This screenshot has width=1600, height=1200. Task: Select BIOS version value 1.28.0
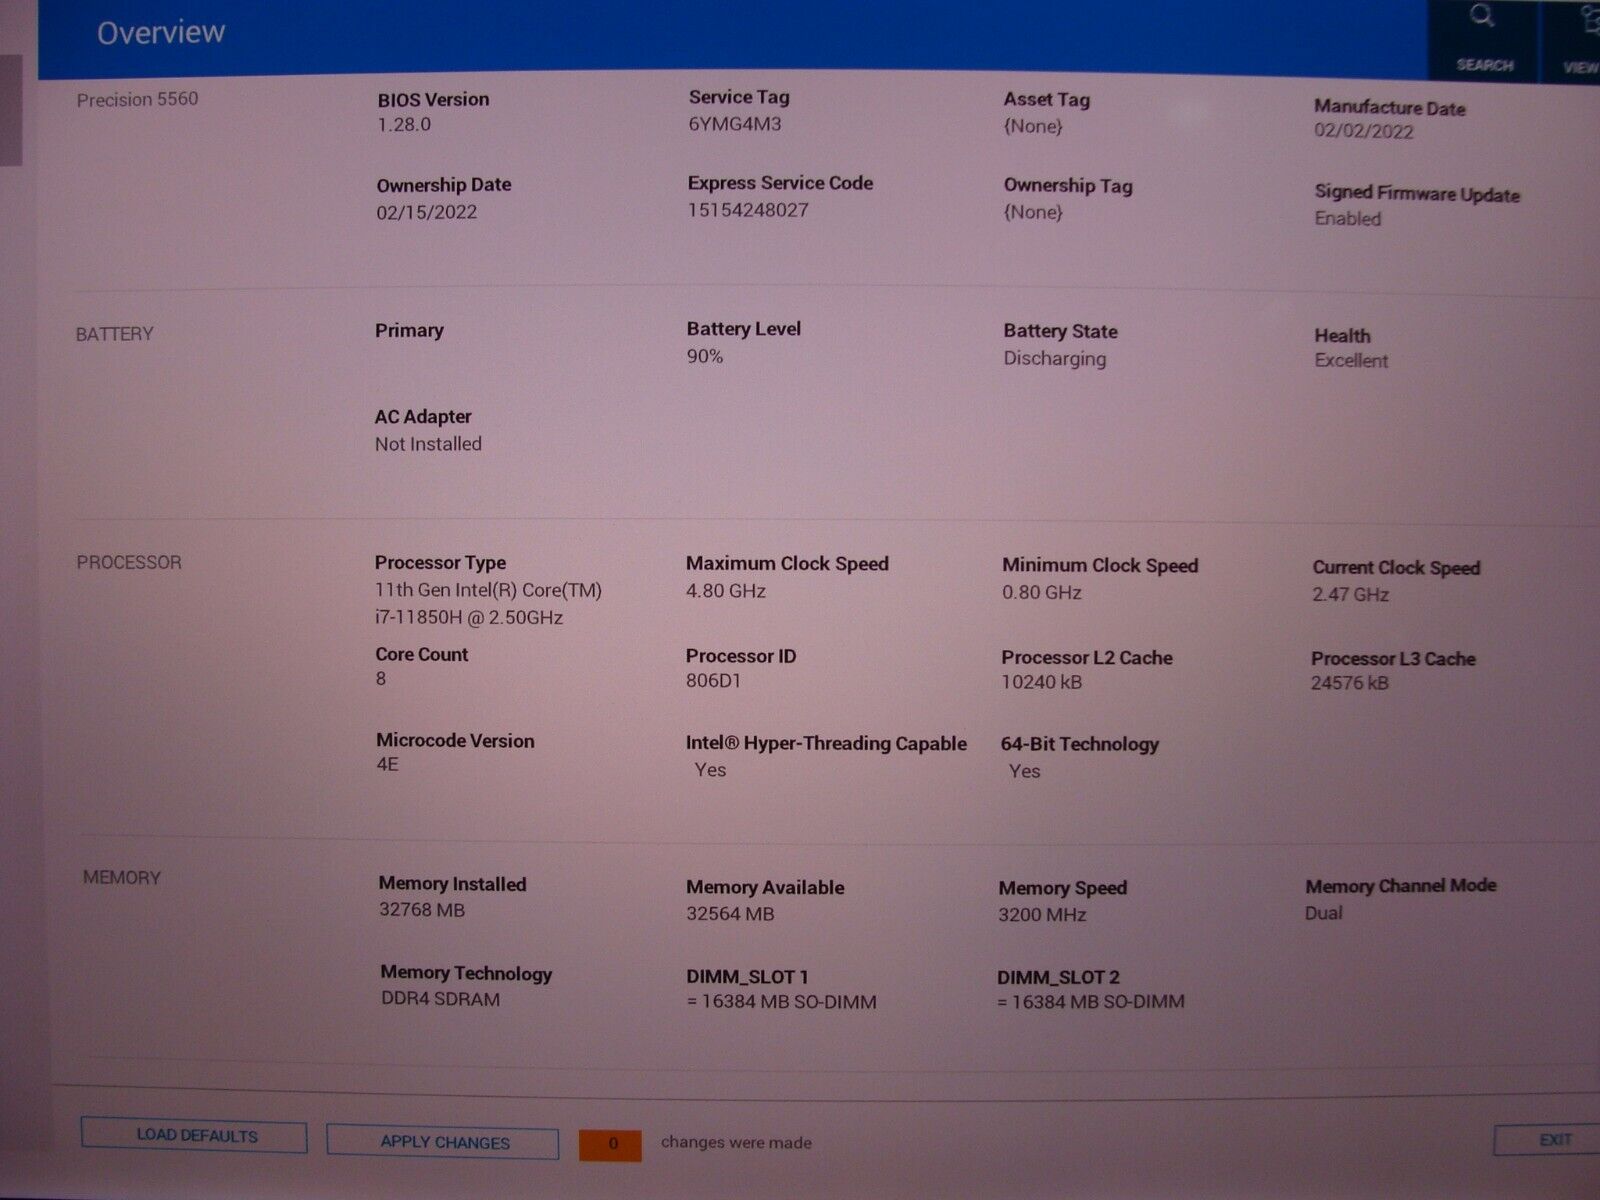click(404, 125)
